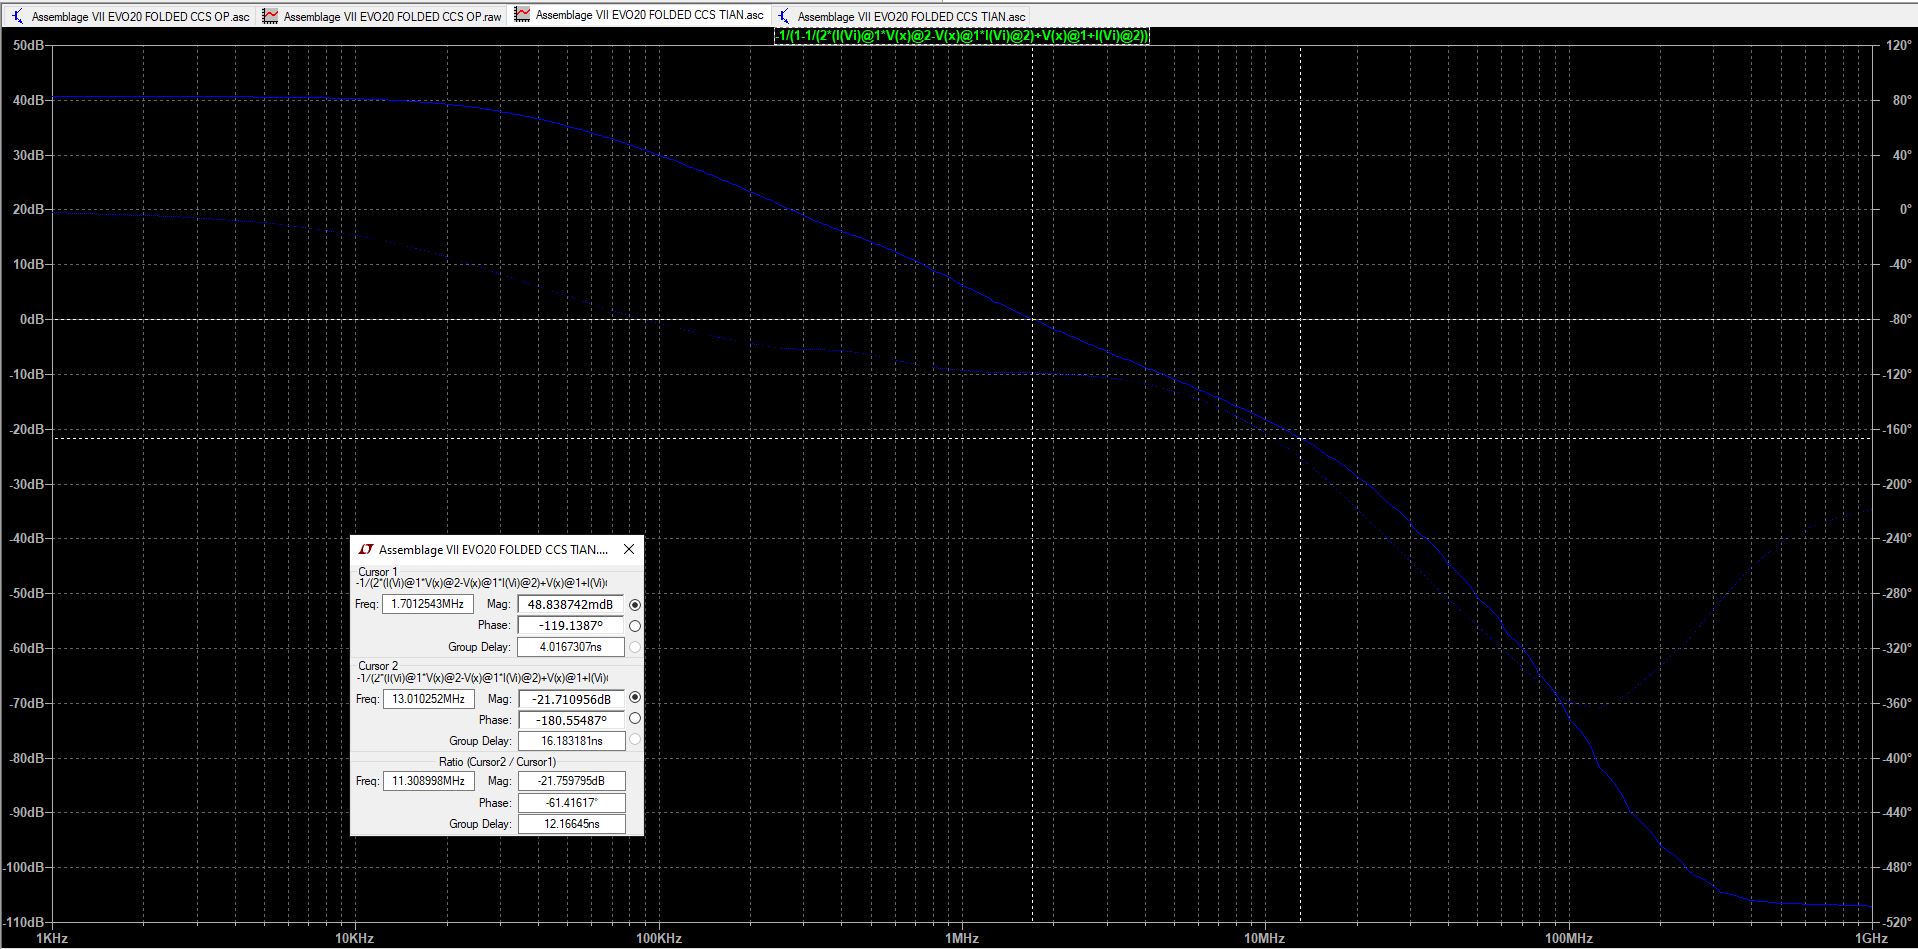This screenshot has width=1918, height=949.
Task: Select Cursor 1 Phase radio button
Action: click(635, 626)
